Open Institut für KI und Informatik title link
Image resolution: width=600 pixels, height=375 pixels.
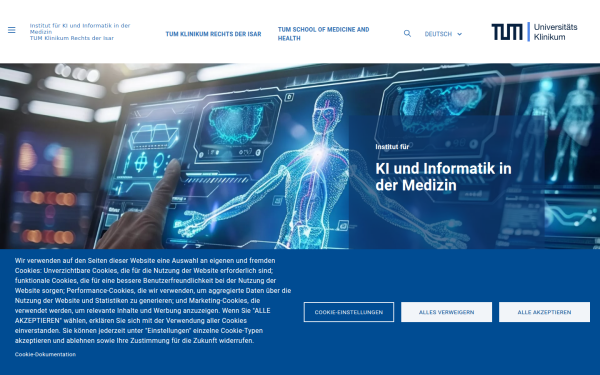coord(80,32)
